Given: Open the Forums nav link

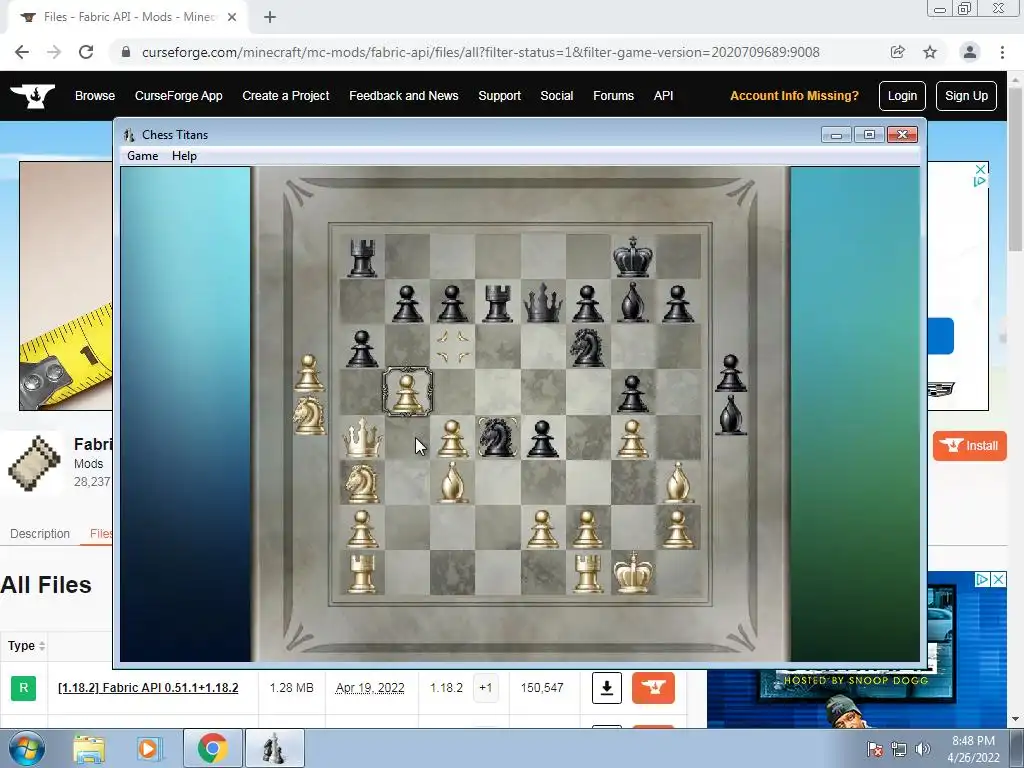Looking at the screenshot, I should point(613,96).
